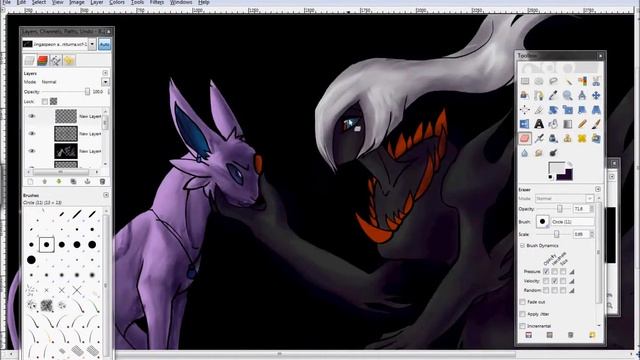Toggle Velocity Size checkbox
The width and height of the screenshot is (640, 360).
563,281
